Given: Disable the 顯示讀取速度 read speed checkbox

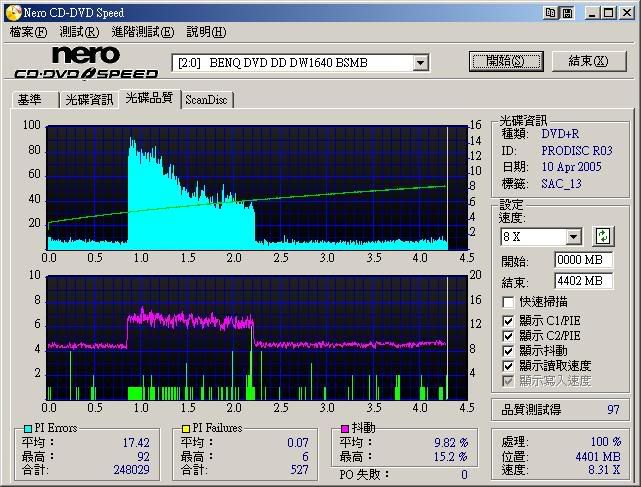Looking at the screenshot, I should (508, 366).
